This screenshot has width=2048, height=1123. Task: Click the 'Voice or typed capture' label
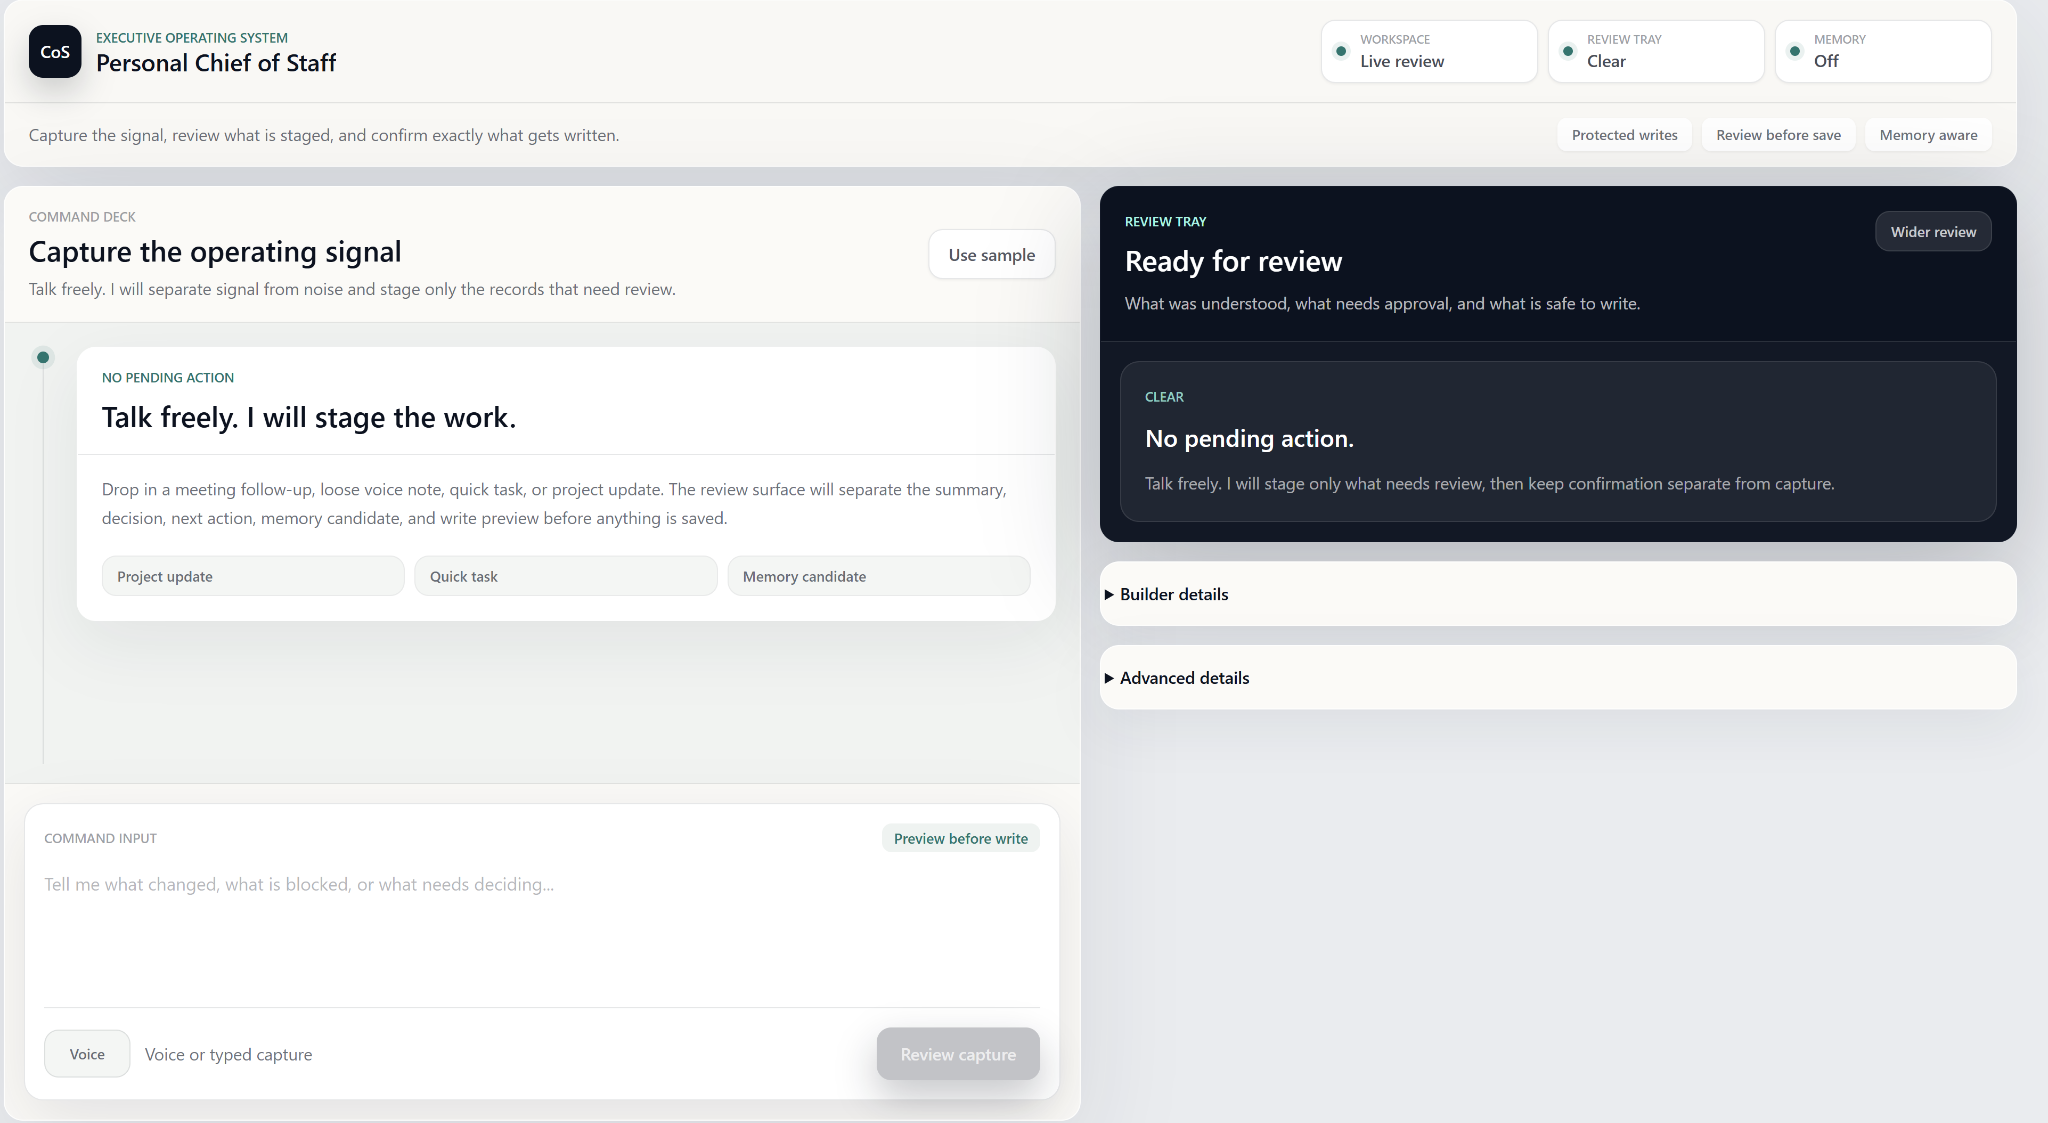pyautogui.click(x=228, y=1054)
